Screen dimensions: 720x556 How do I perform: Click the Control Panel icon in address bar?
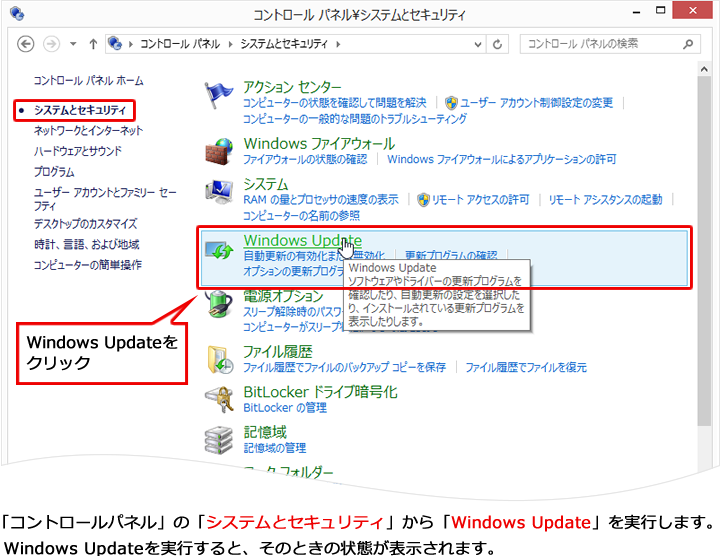[115, 44]
